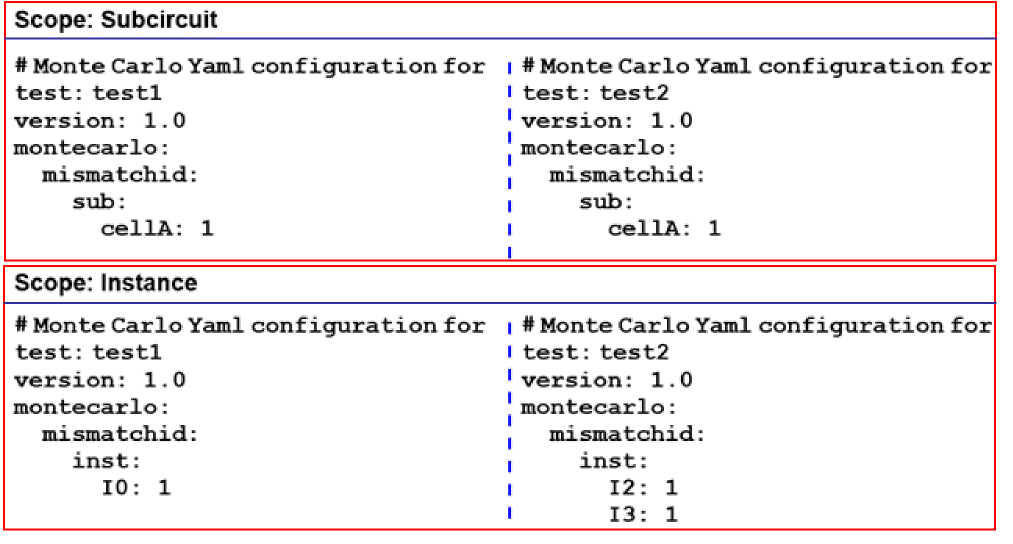Click the 'I2: 1' instance entry
This screenshot has width=1013, height=544.
tap(643, 488)
